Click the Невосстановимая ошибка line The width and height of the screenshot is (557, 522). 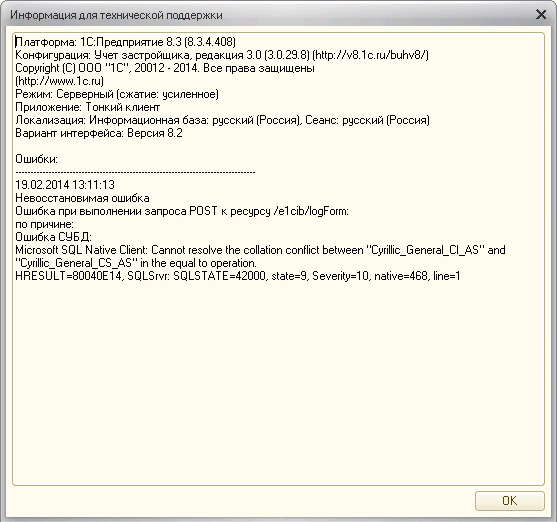pyautogui.click(x=82, y=198)
